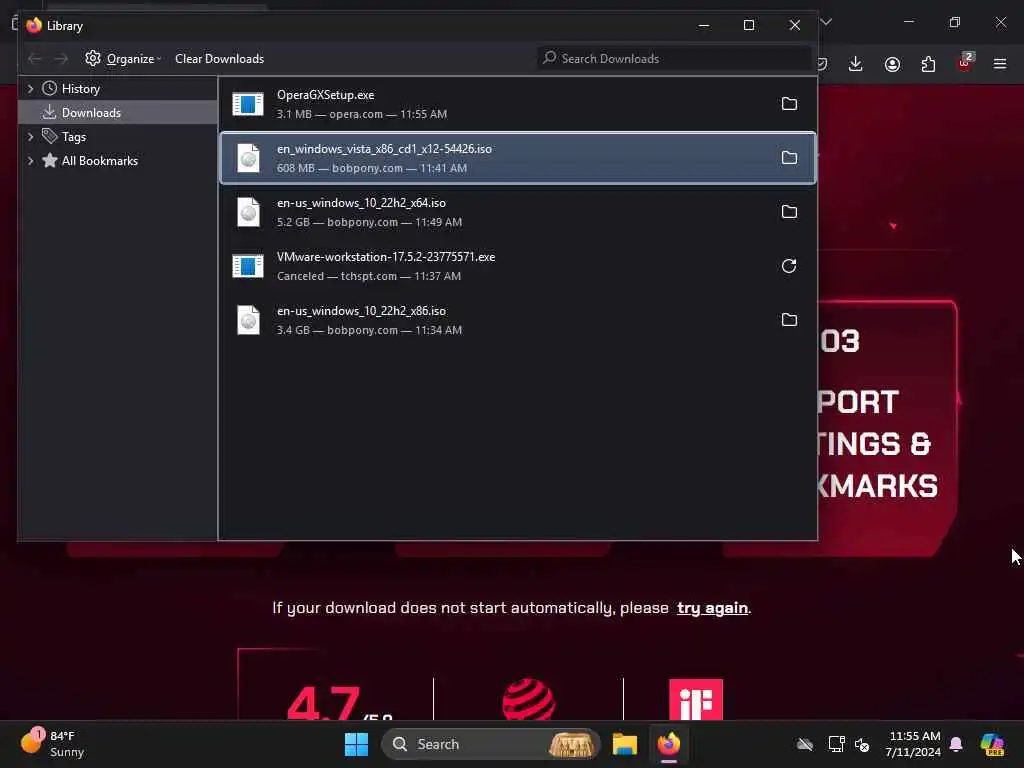Show en_windows_vista_x86 iso in folder
The width and height of the screenshot is (1024, 768).
[789, 158]
